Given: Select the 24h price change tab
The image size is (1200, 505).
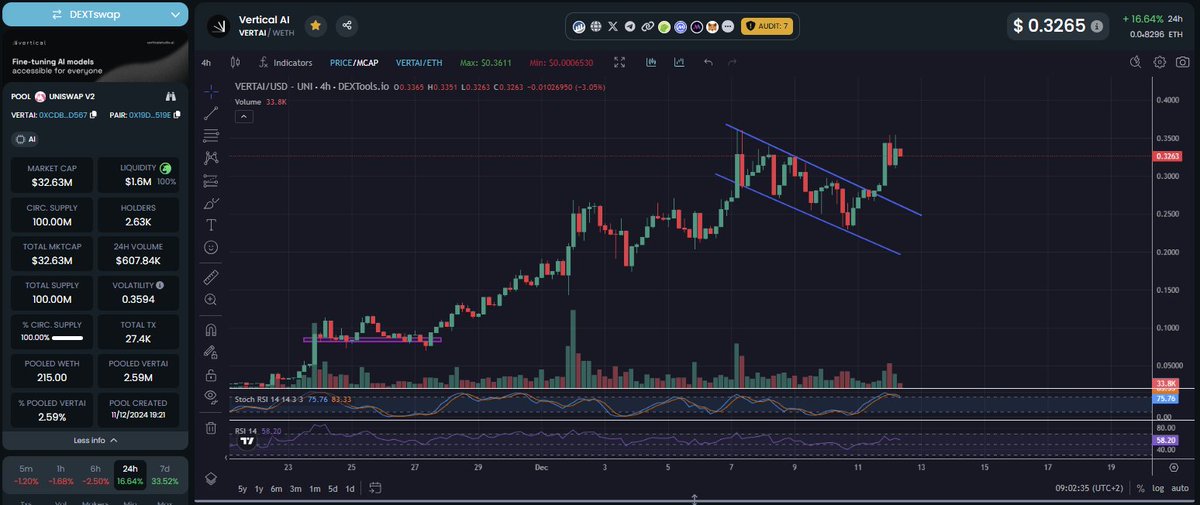Looking at the screenshot, I should (x=130, y=473).
